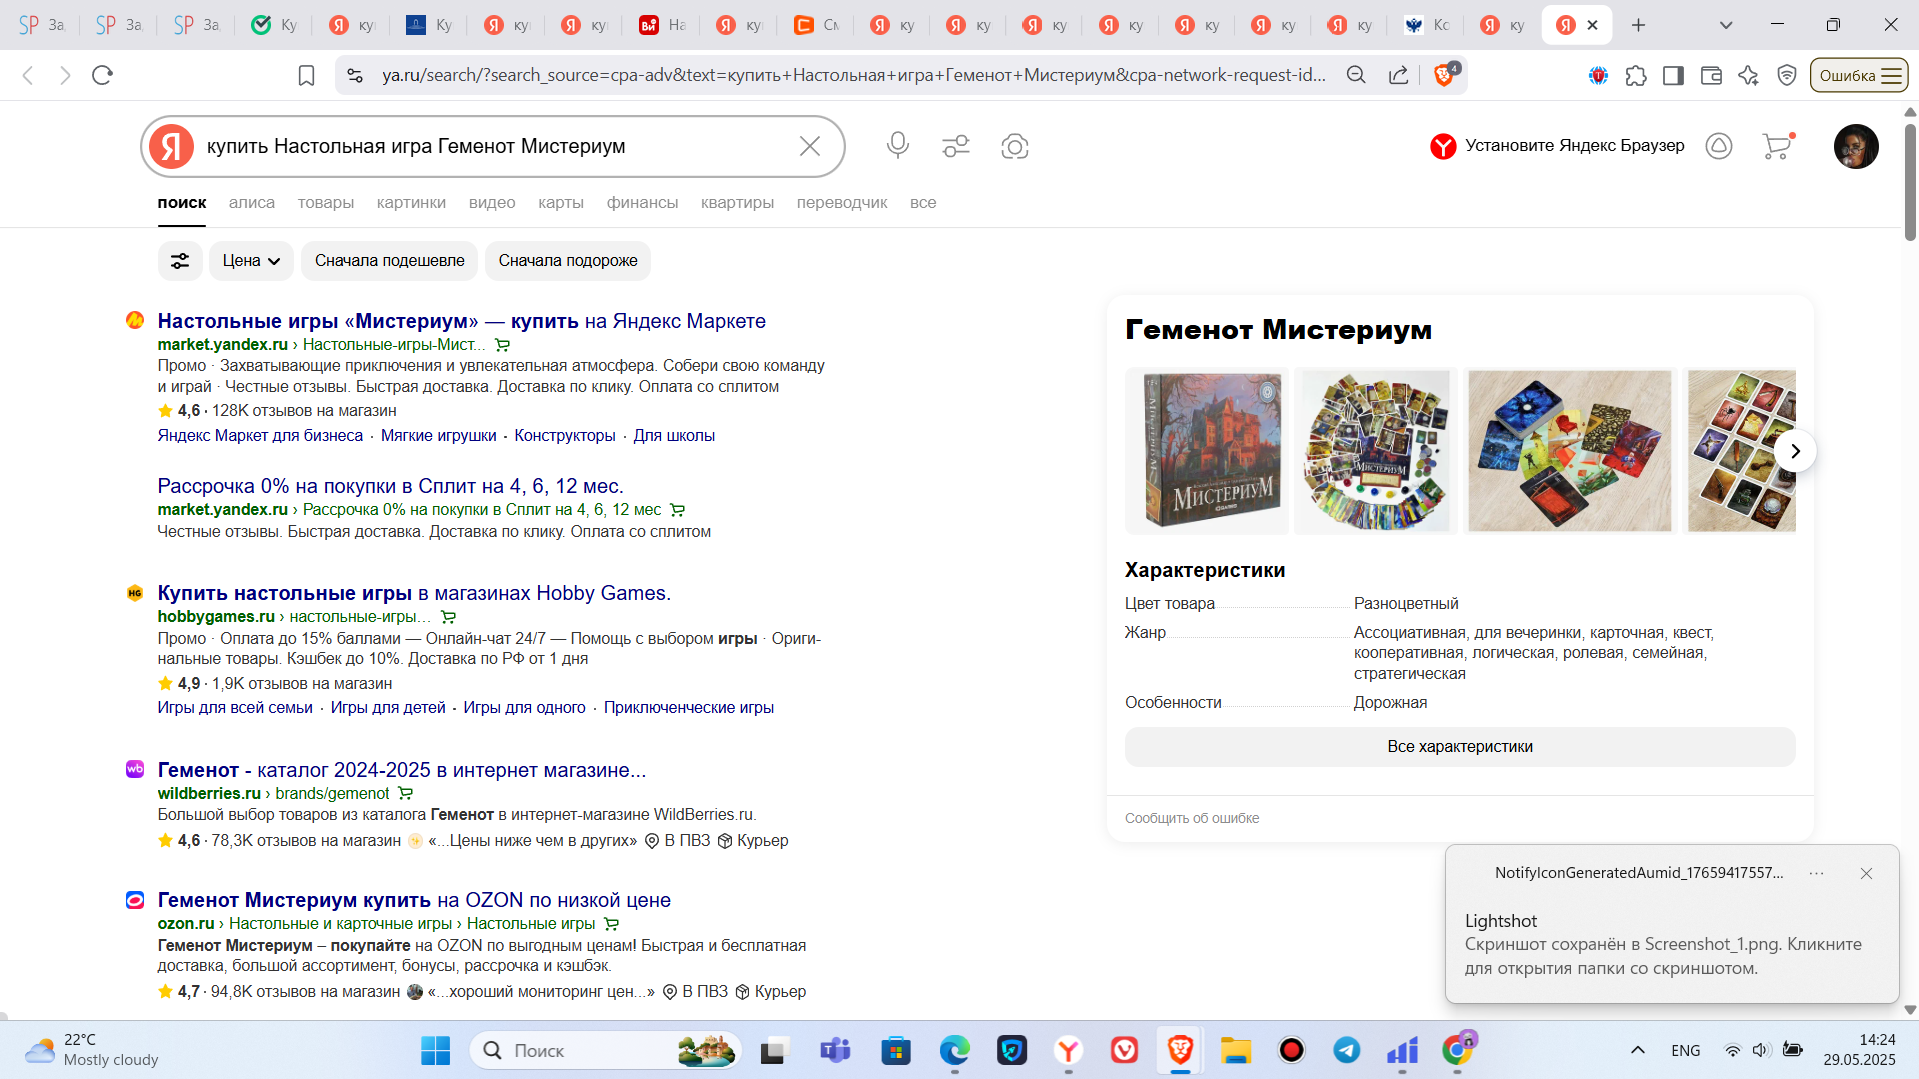The height and width of the screenshot is (1079, 1919).
Task: Open the Wildberries Геменот catalog link
Action: click(402, 770)
